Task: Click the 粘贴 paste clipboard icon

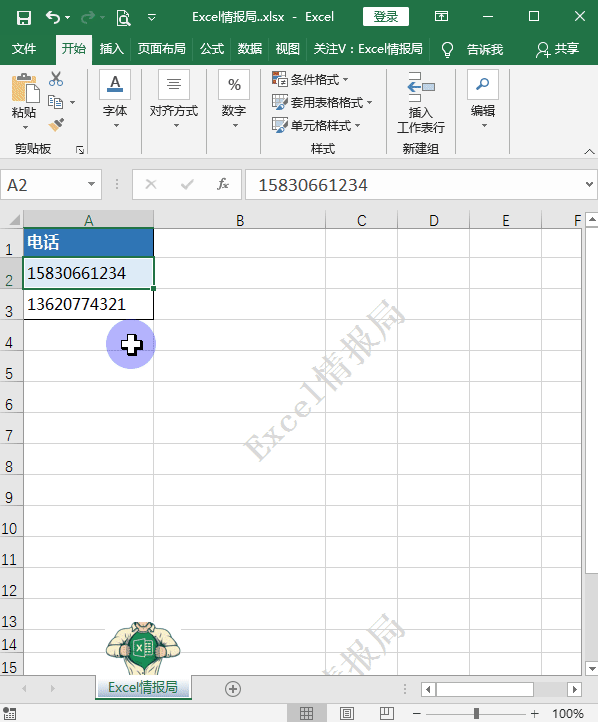Action: pos(24,88)
